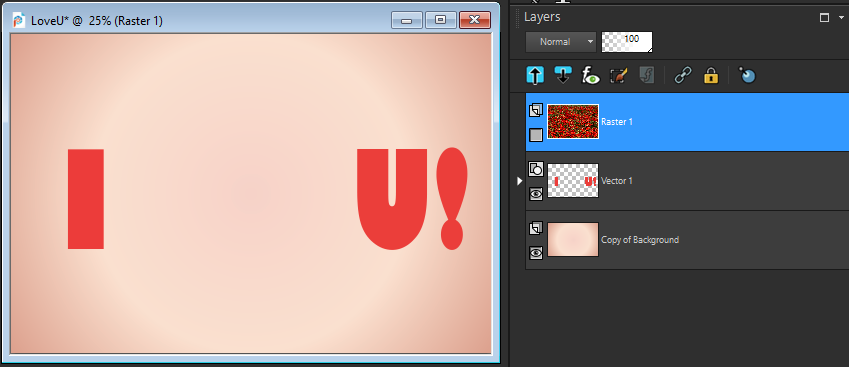Click the raster layer type icon on Copy of Background
This screenshot has width=849, height=367.
point(535,228)
